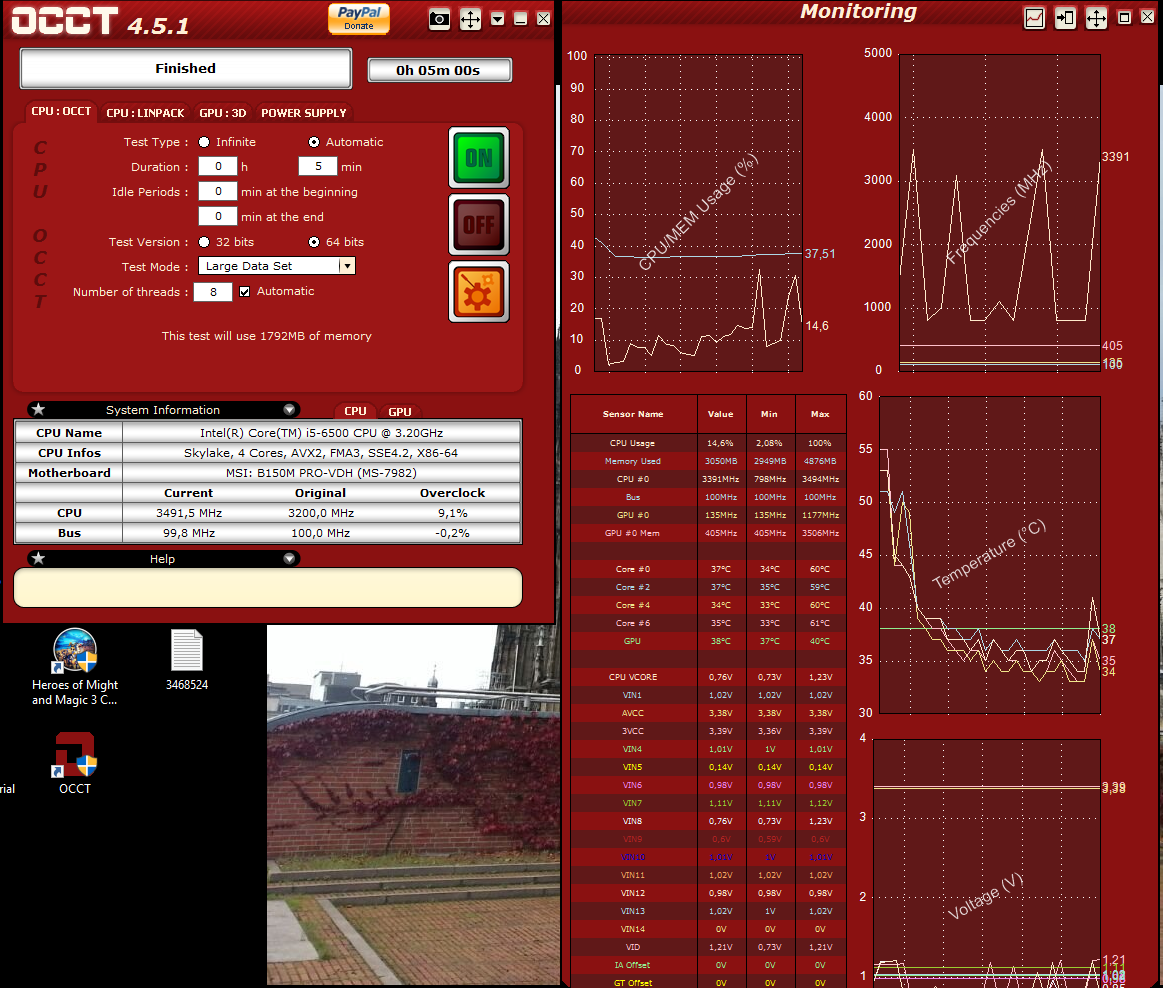Select the Memory Used sensor row
1163x988 pixels.
tap(708, 461)
